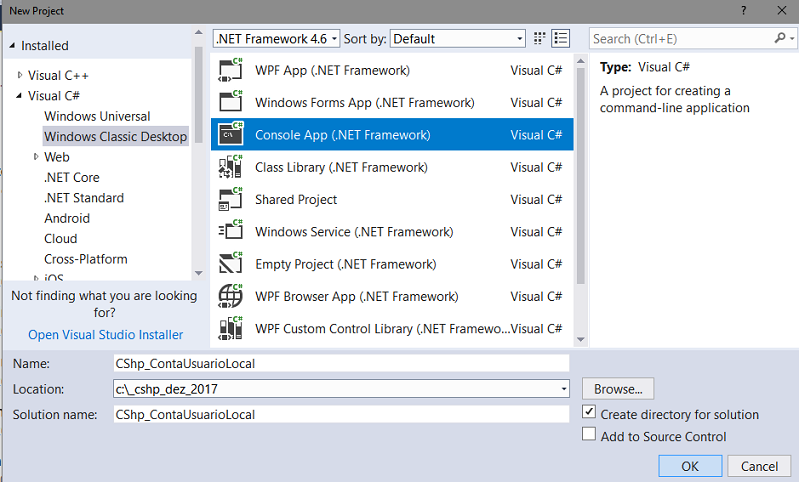The width and height of the screenshot is (799, 482).
Task: Select WPF Custom Control Library row
Action: pyautogui.click(x=392, y=328)
